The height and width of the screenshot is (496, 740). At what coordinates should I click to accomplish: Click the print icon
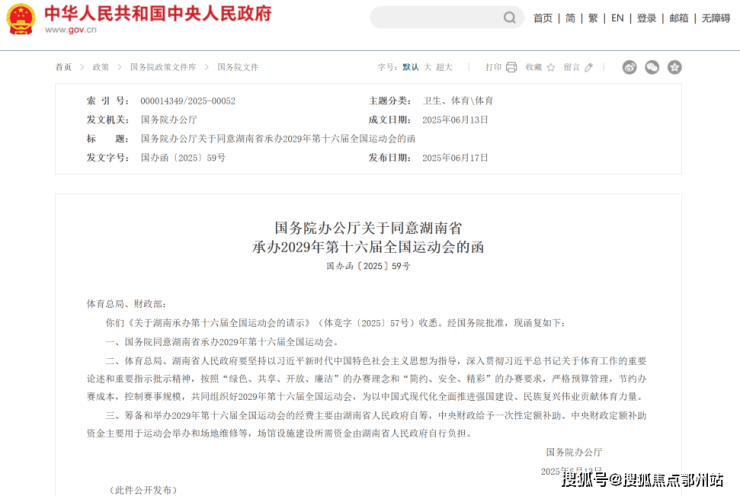(x=511, y=67)
